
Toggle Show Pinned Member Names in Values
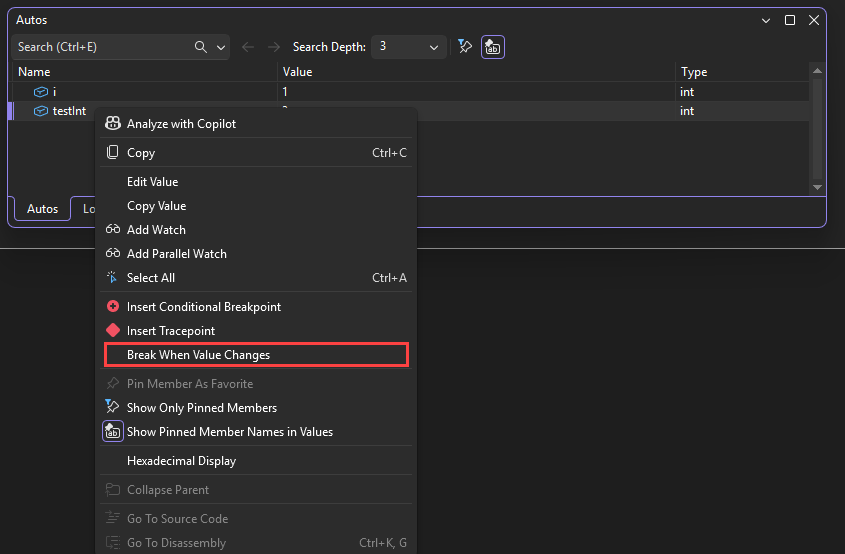coord(229,432)
